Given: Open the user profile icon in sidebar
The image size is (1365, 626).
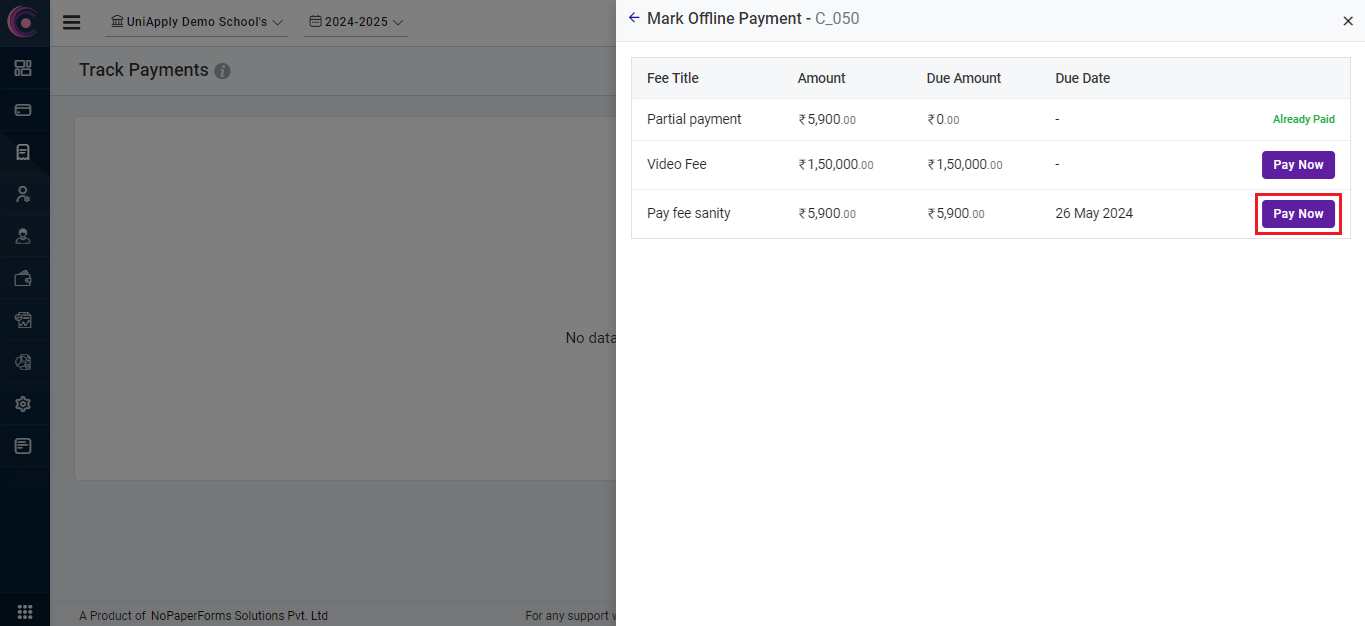Looking at the screenshot, I should [x=23, y=194].
